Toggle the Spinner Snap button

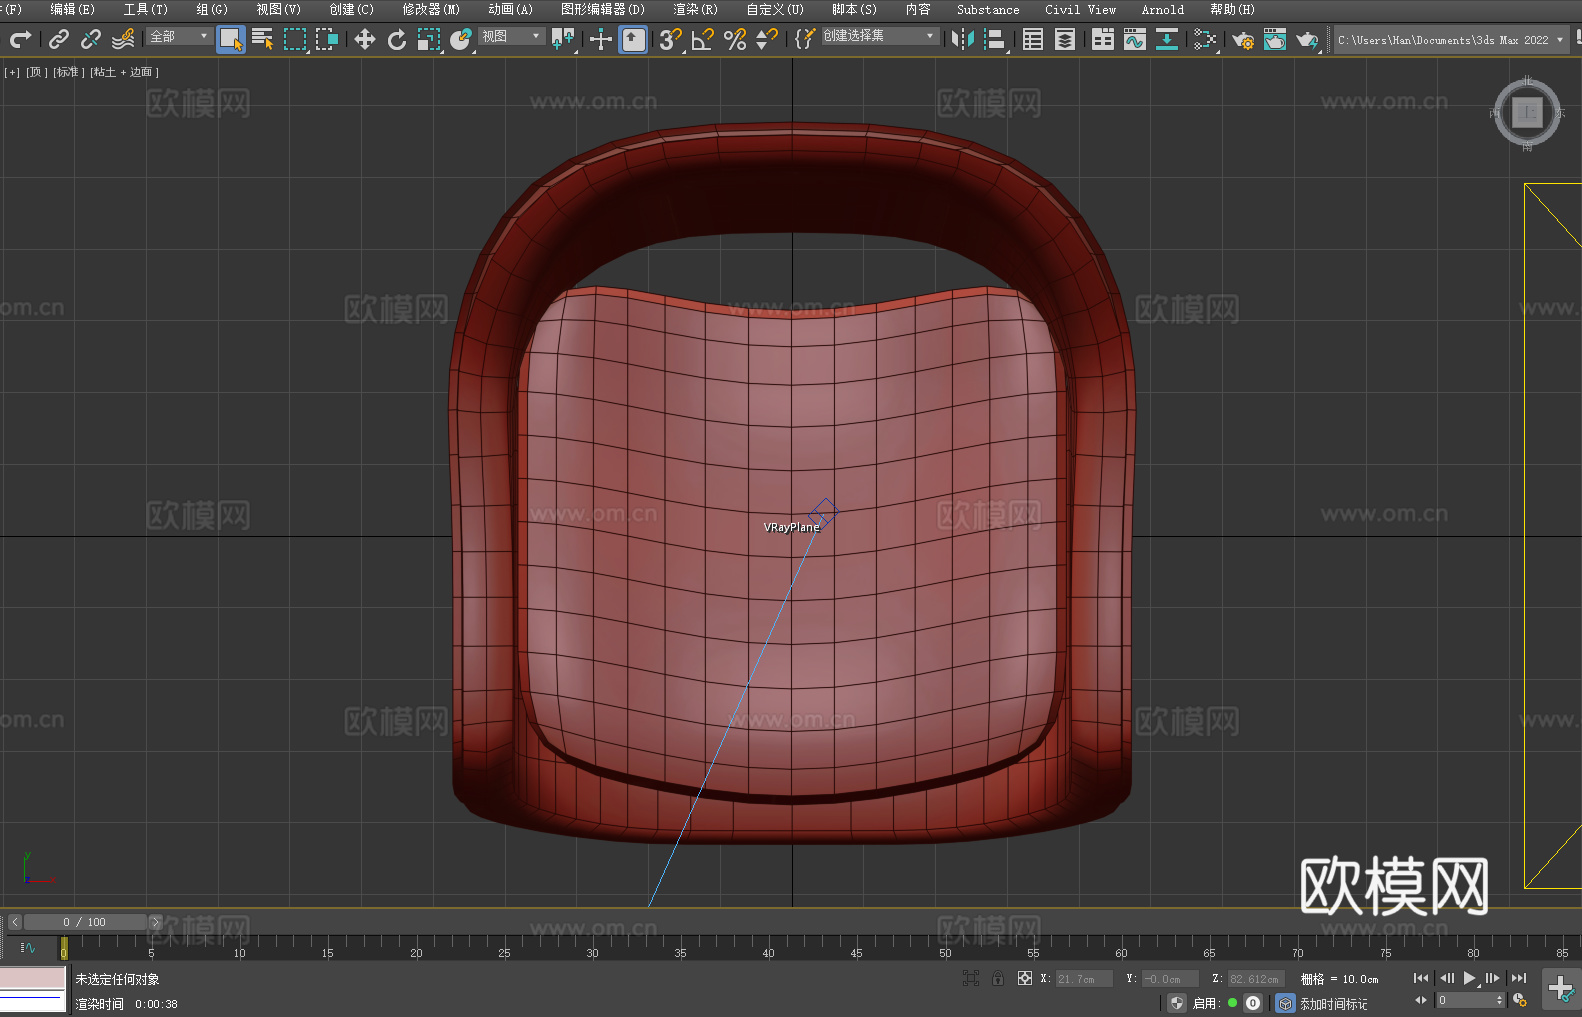point(767,39)
